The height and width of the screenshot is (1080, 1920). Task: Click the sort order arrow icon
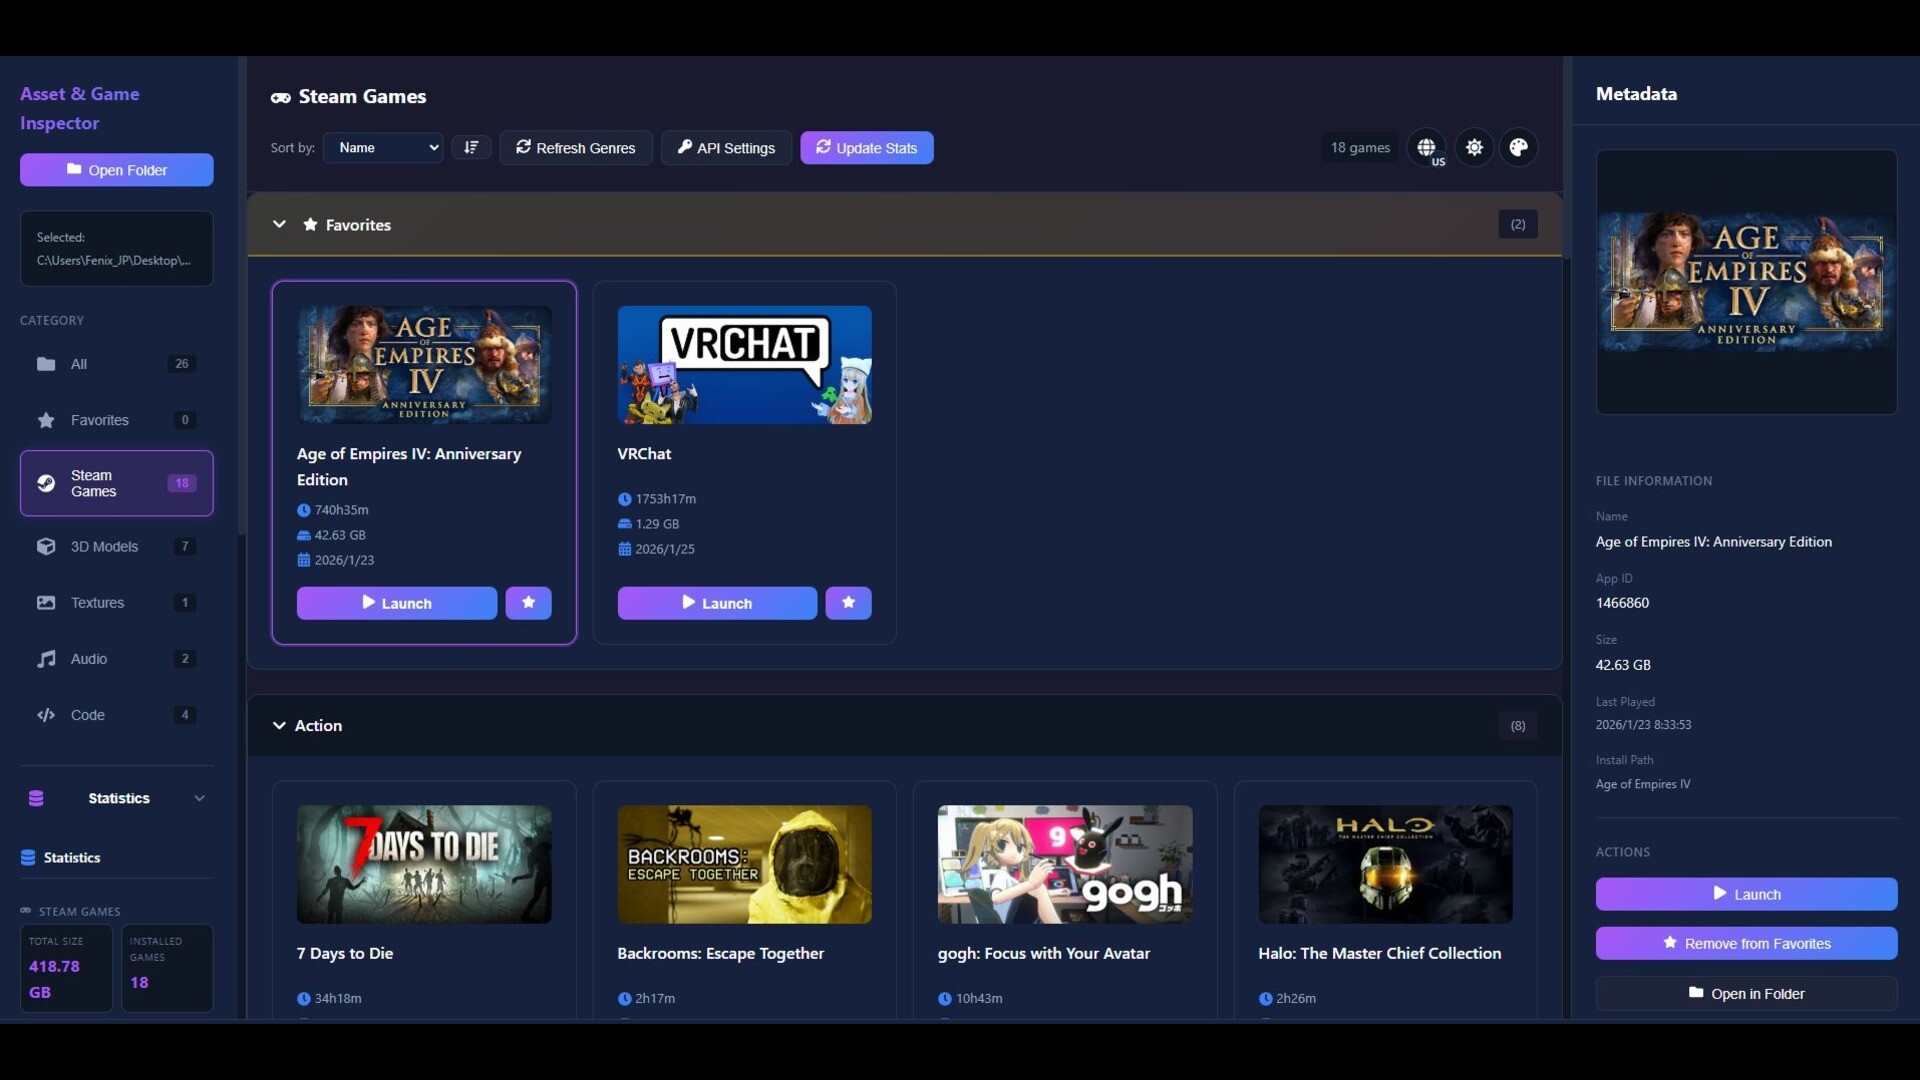(x=471, y=147)
